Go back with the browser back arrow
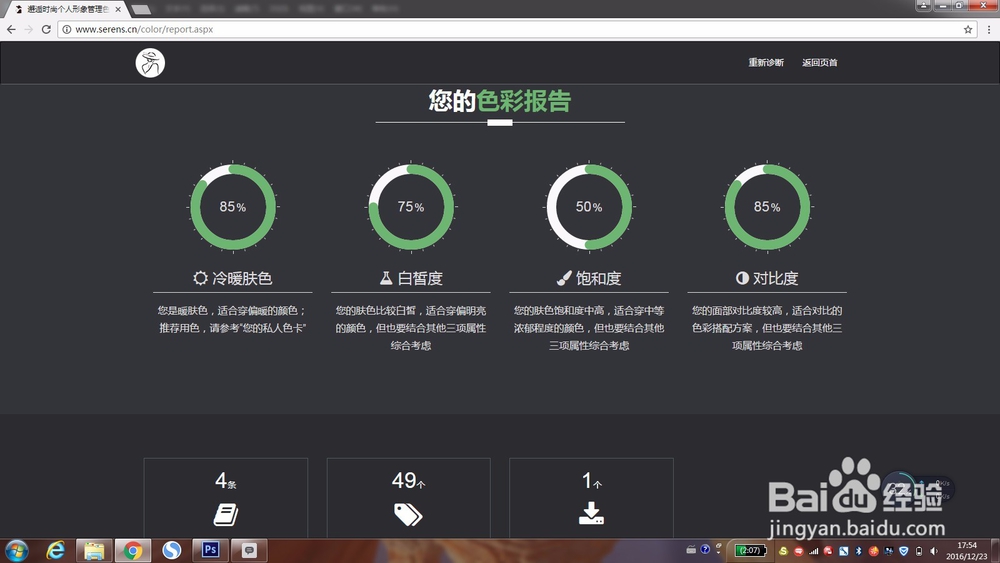This screenshot has width=1000, height=563. (11, 29)
